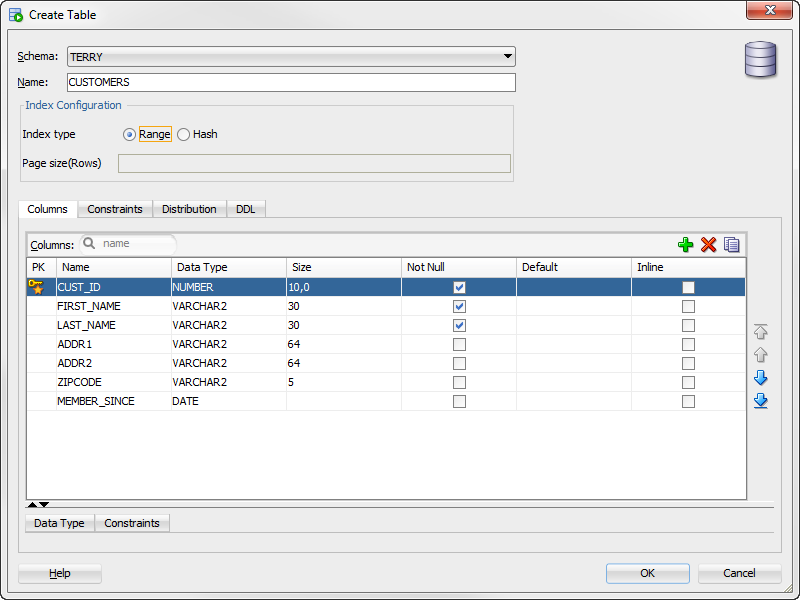Image resolution: width=800 pixels, height=600 pixels.
Task: Check Not Null for MEMBER_SINCE
Action: (459, 402)
